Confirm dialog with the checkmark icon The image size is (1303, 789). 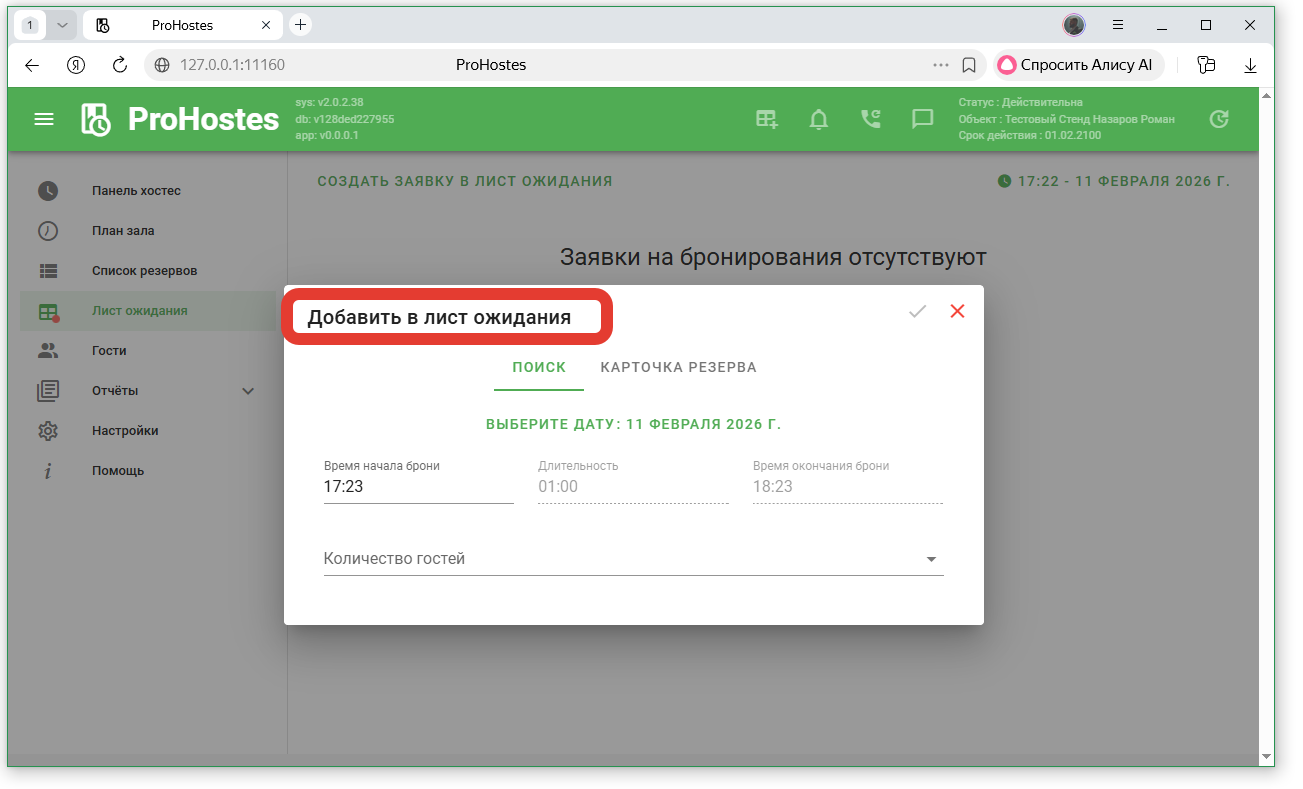(917, 311)
